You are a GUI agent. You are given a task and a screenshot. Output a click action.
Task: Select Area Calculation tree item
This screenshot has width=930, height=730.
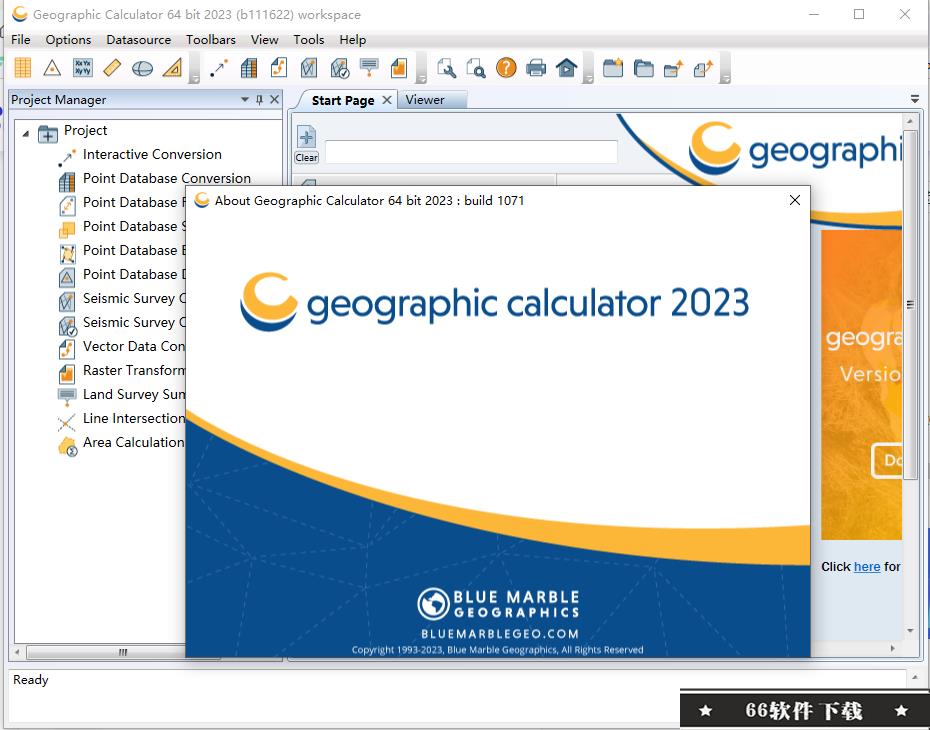[x=133, y=442]
